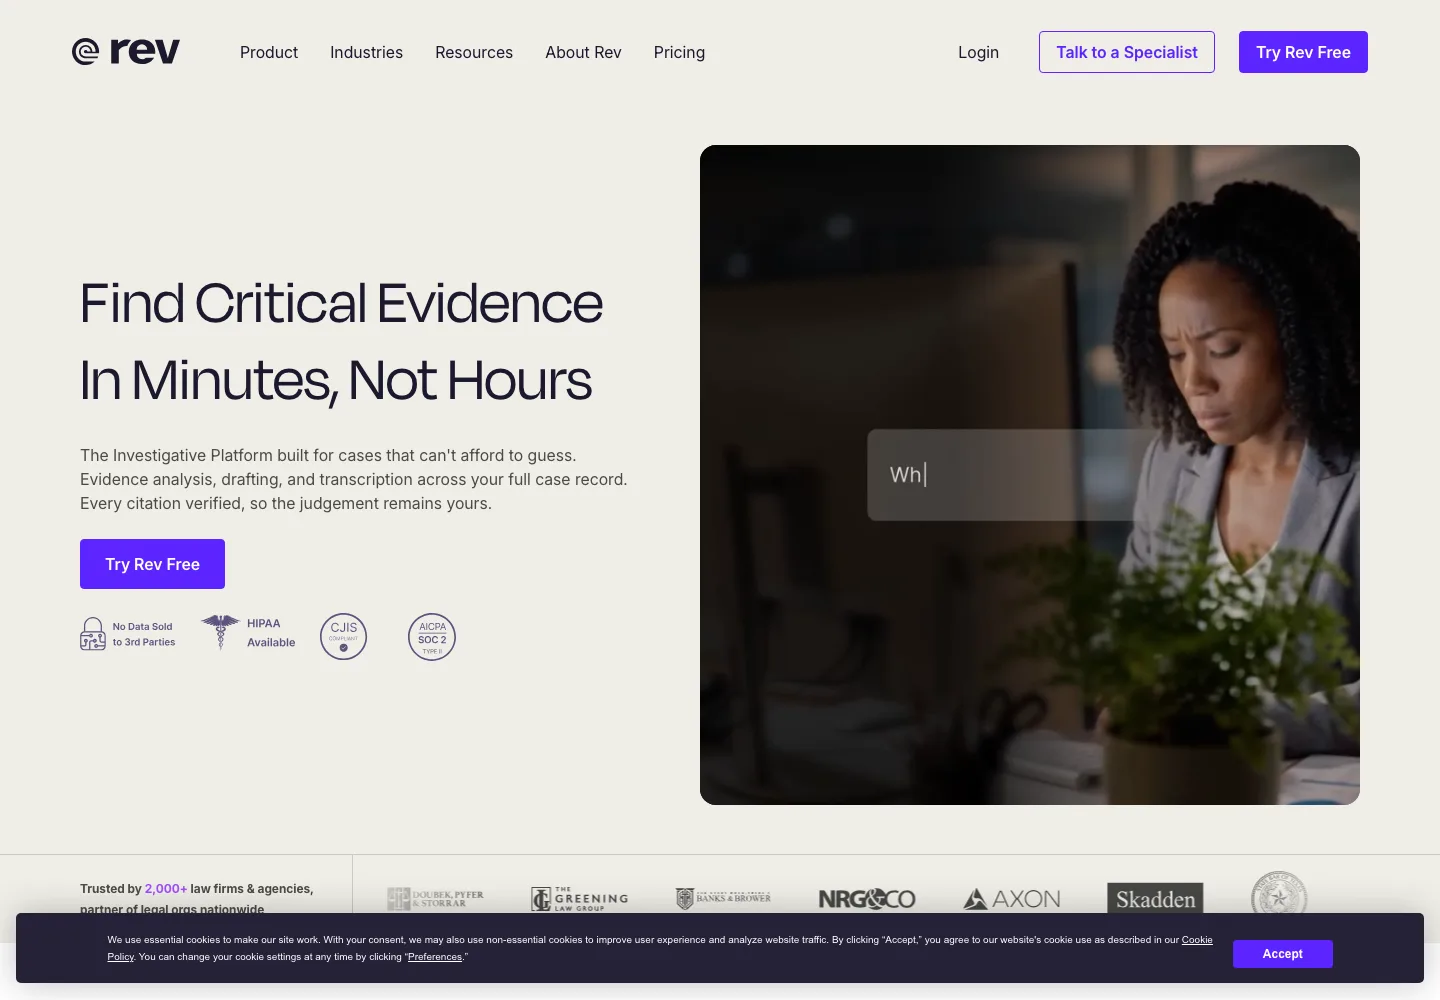
Task: Click the "HIPAA Available" label
Action: tap(271, 633)
